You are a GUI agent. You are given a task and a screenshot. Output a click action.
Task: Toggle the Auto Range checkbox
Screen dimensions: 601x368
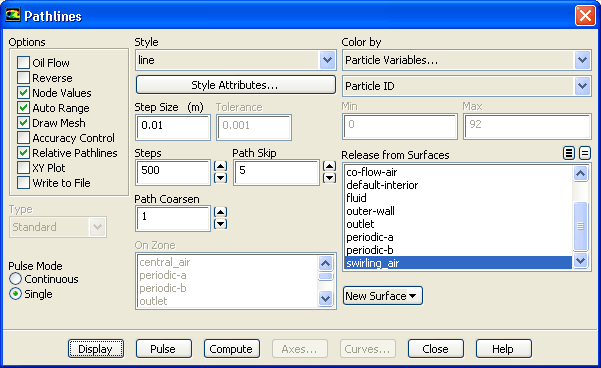pos(23,108)
